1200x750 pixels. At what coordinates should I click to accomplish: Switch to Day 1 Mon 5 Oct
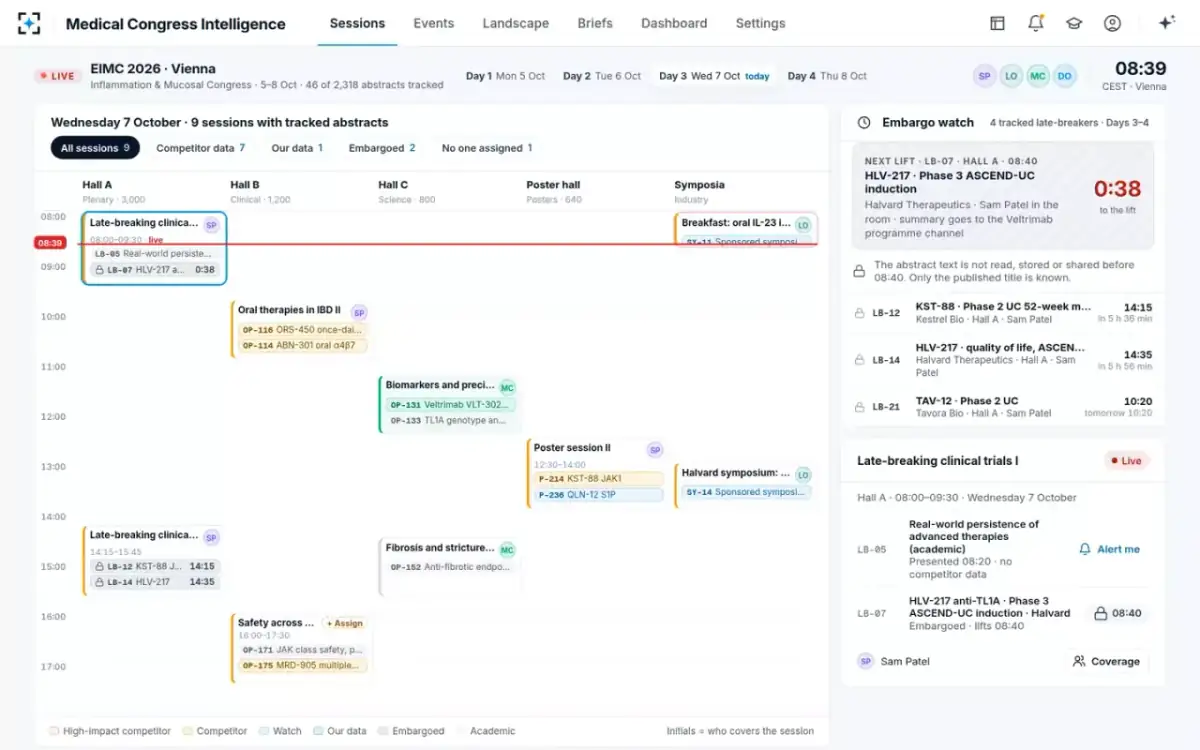click(505, 76)
